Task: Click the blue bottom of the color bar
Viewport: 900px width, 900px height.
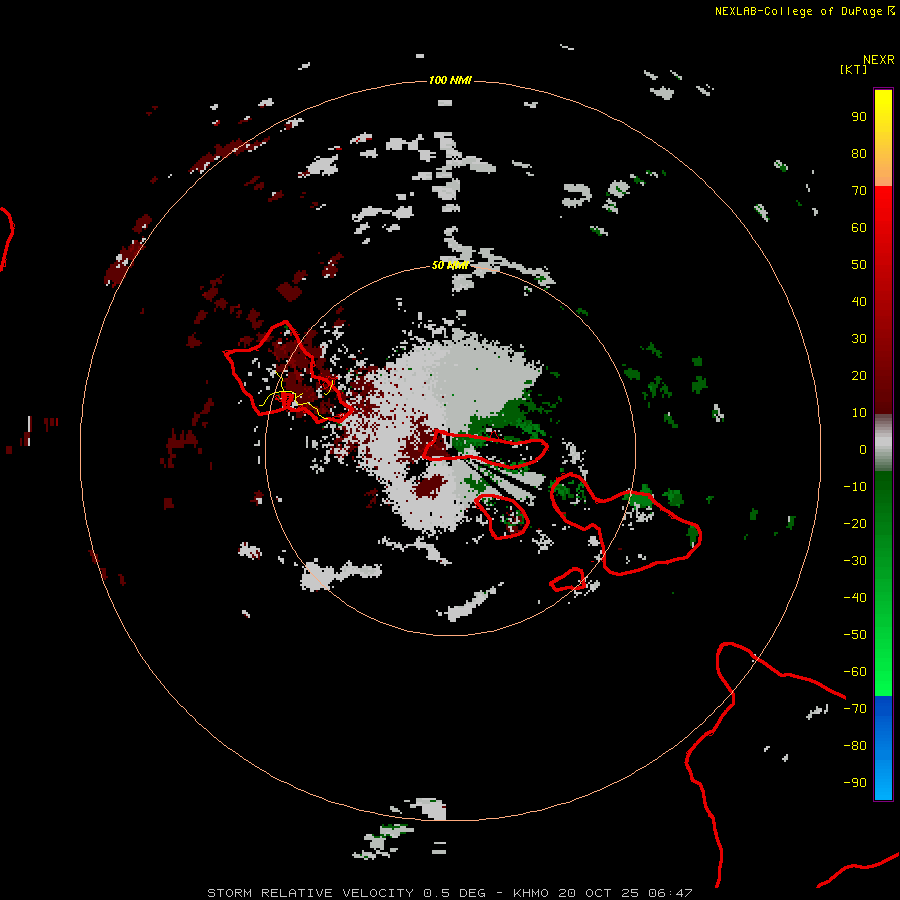Action: 883,748
